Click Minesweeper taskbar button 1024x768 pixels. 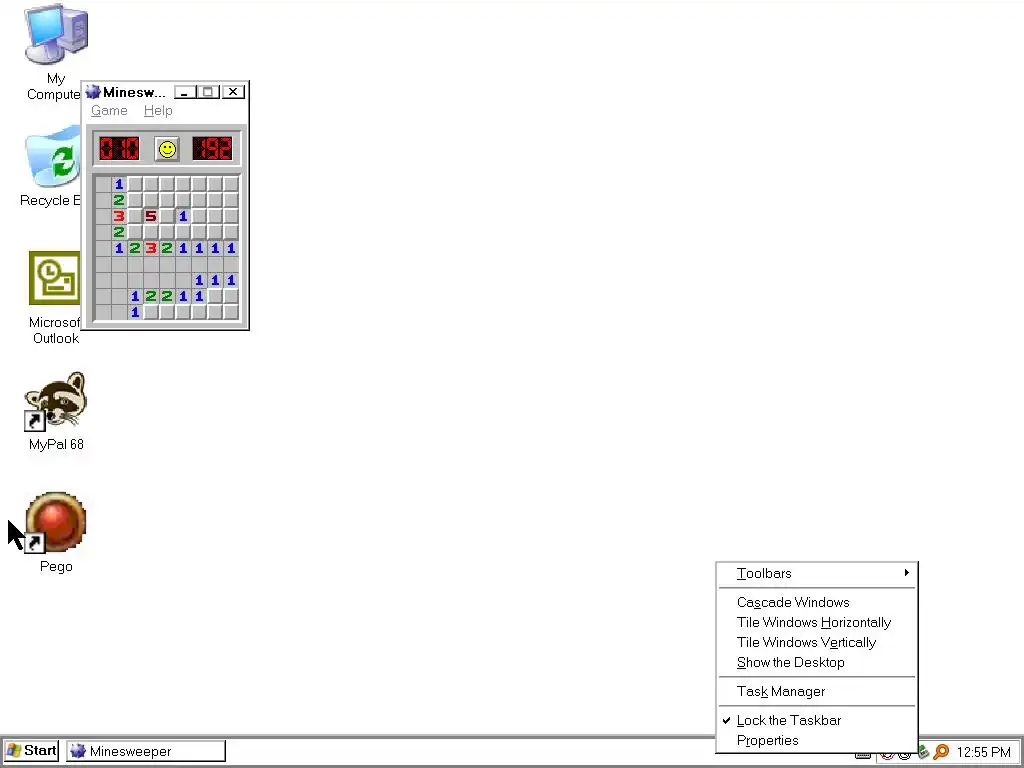pyautogui.click(x=146, y=751)
